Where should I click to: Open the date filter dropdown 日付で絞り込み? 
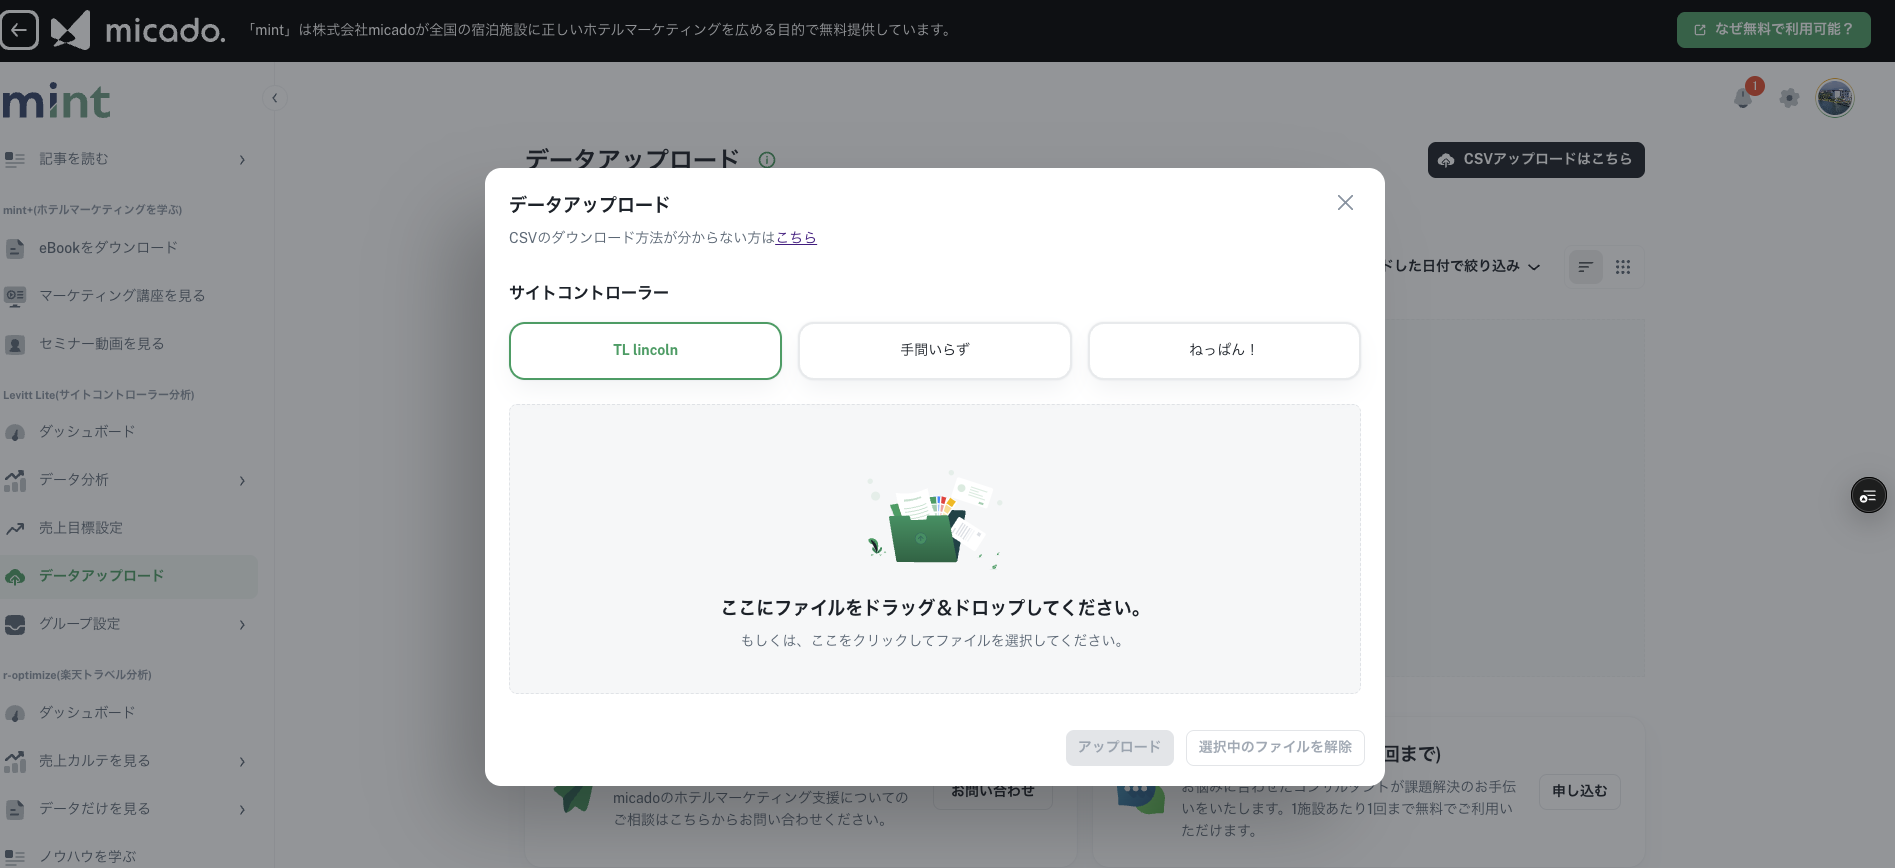coord(1460,266)
